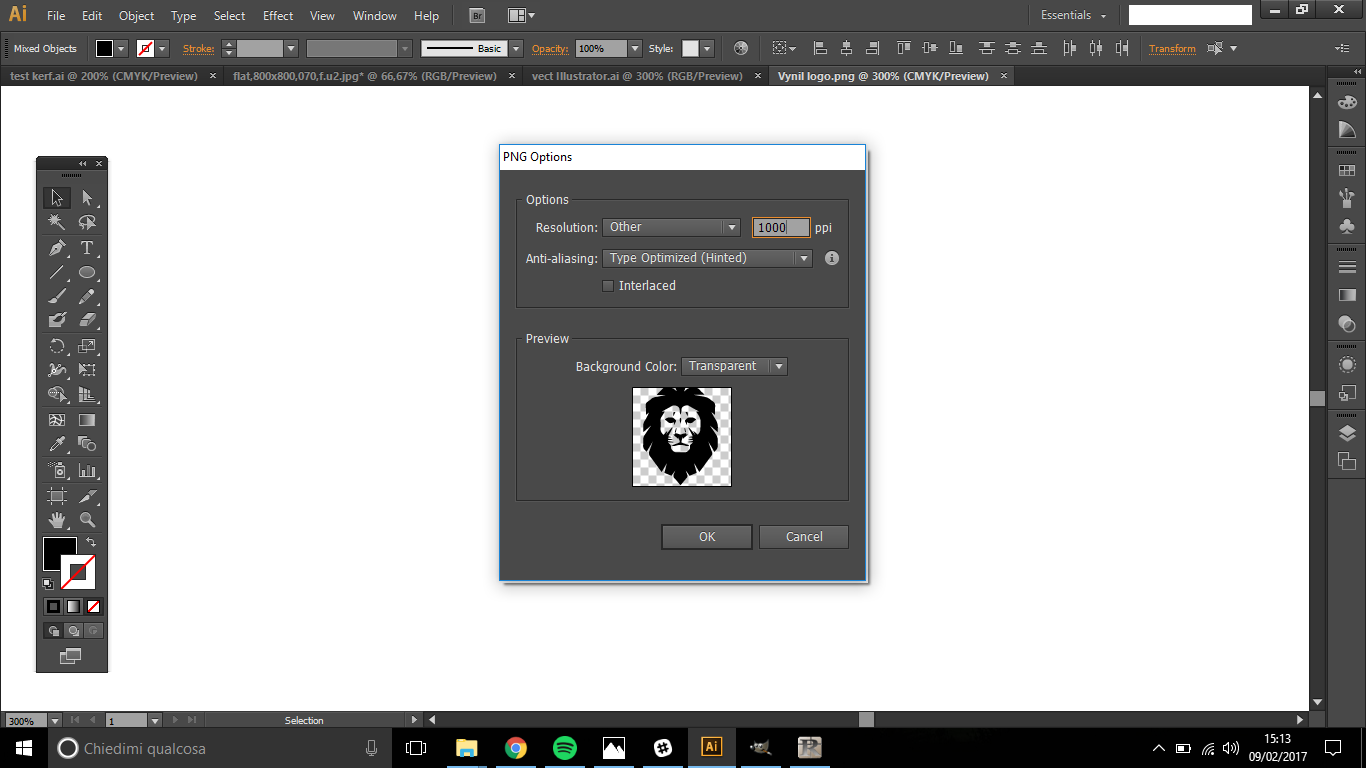
Task: Click the Stroke swatch in toolbox
Action: pyautogui.click(x=78, y=571)
